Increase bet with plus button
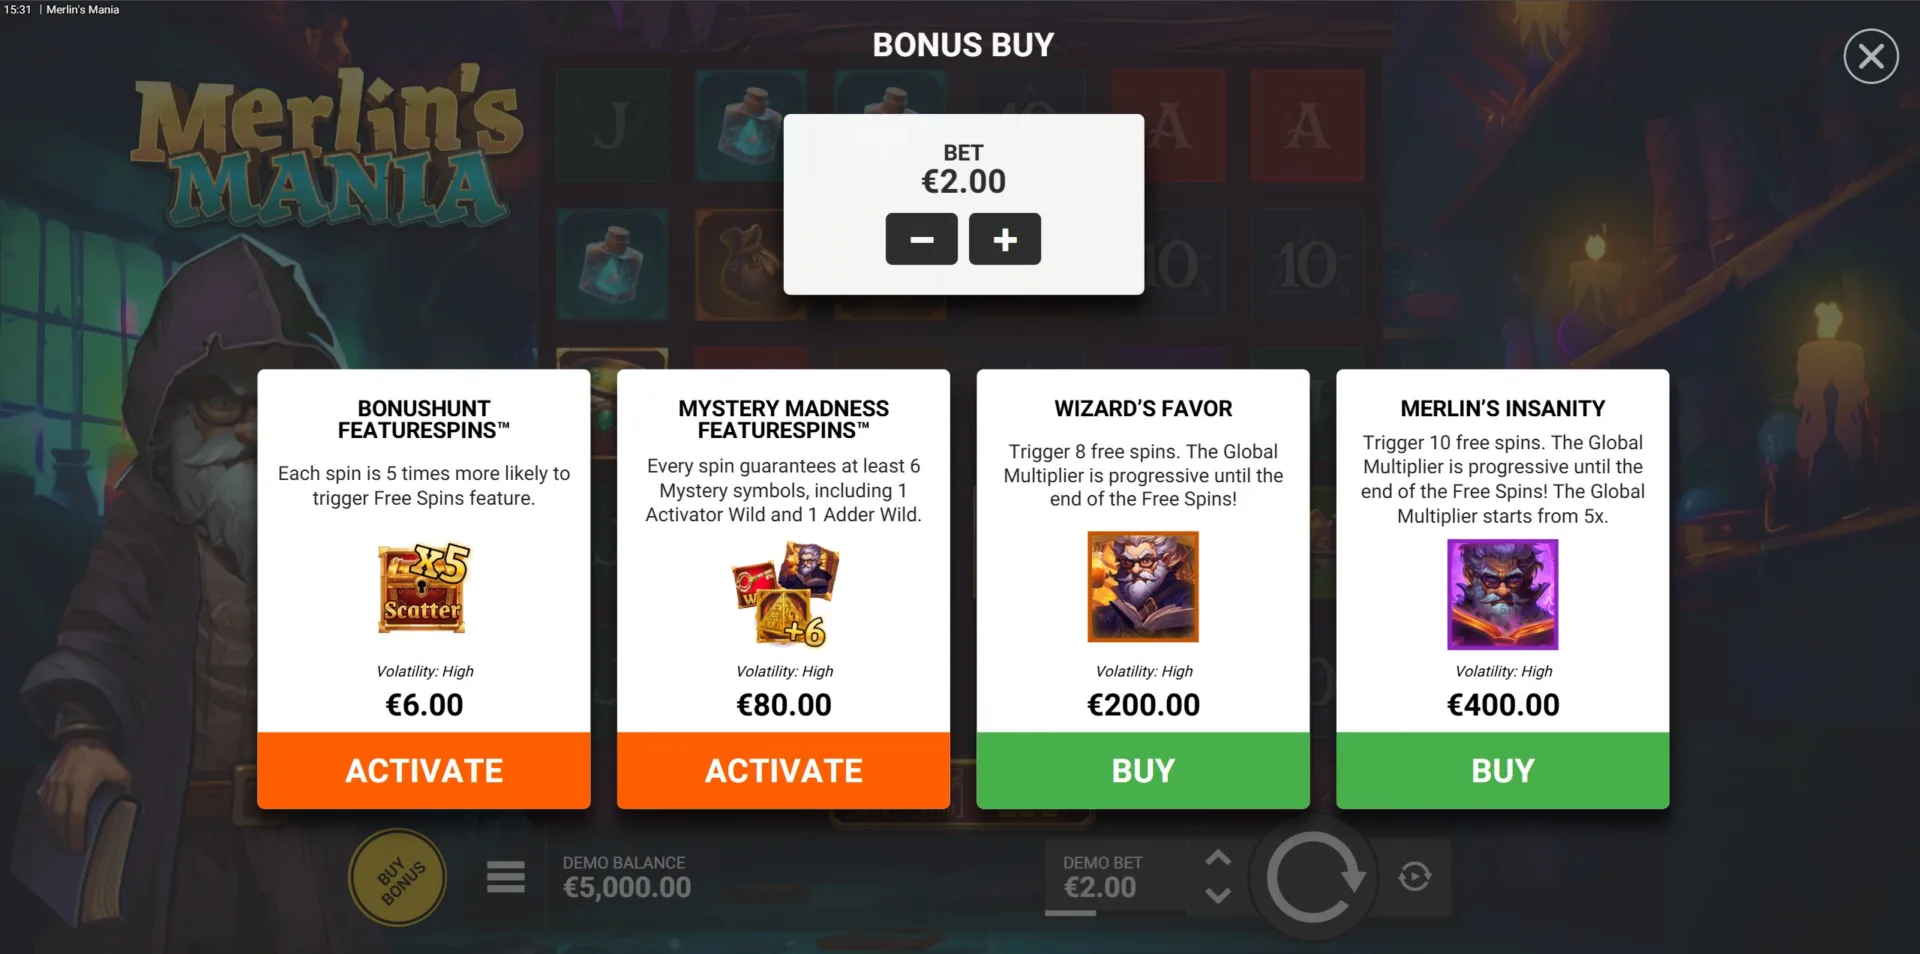Image resolution: width=1920 pixels, height=954 pixels. click(x=1005, y=239)
